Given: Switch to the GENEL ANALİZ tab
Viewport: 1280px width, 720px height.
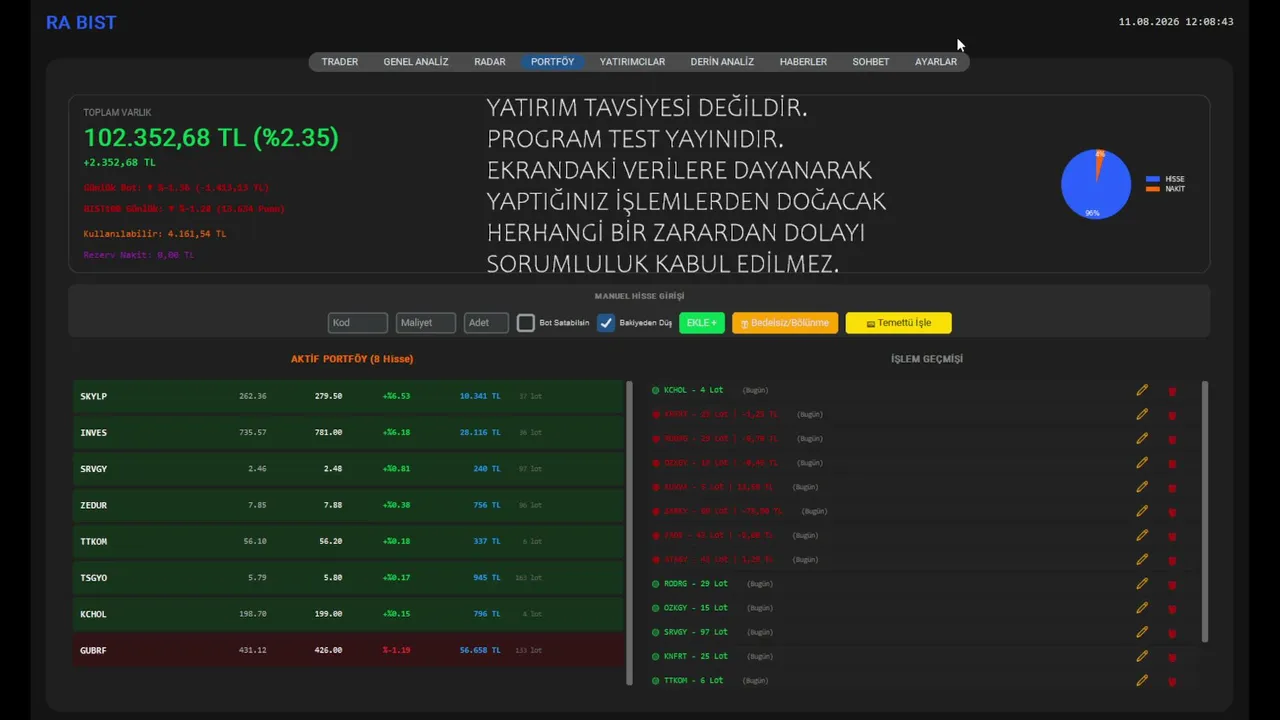Looking at the screenshot, I should click(416, 62).
